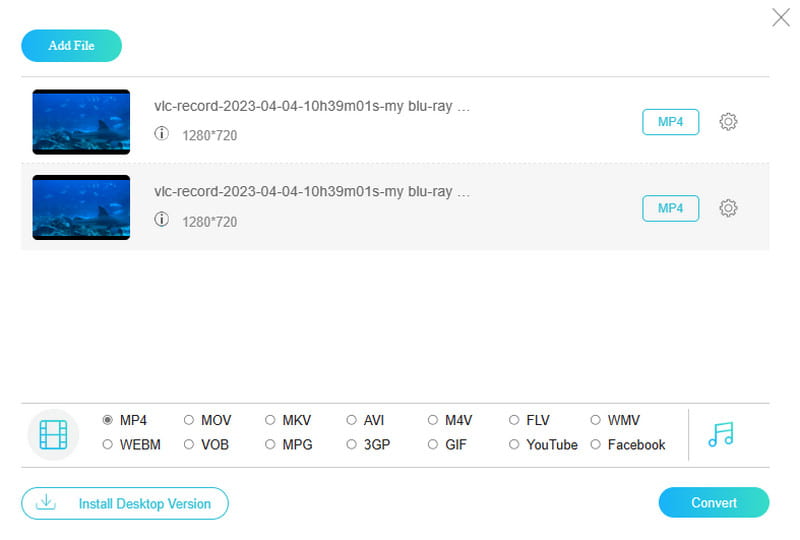Switch to audio formats music note icon
The image size is (800, 540).
(721, 434)
